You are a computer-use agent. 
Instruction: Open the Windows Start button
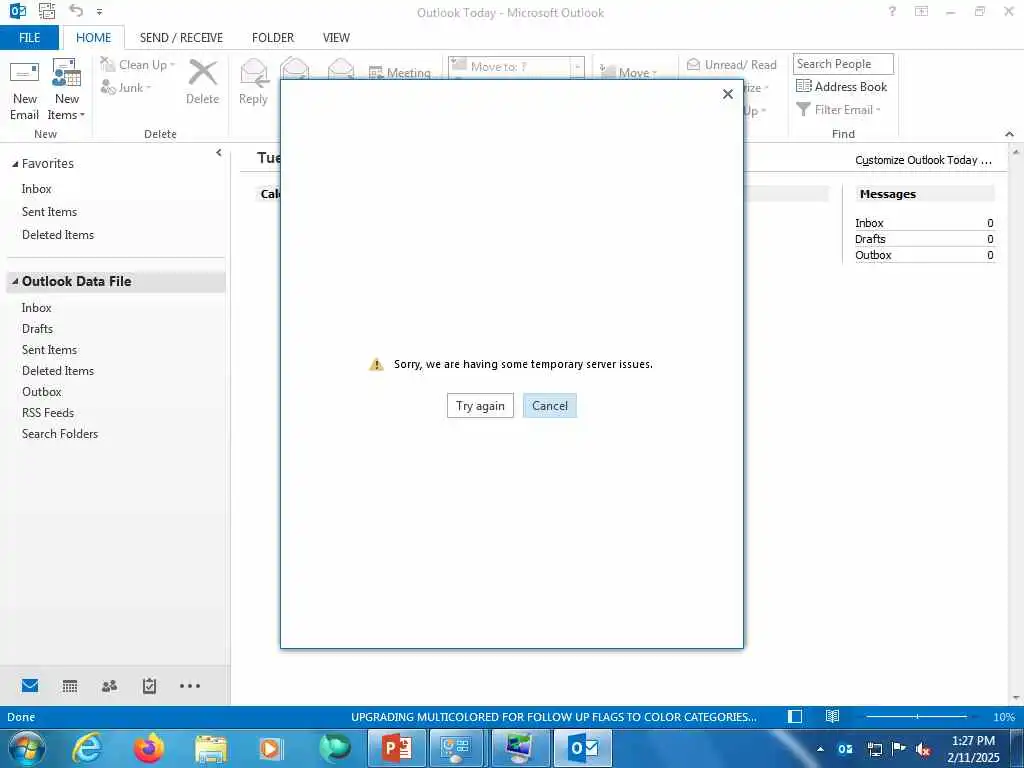pyautogui.click(x=26, y=748)
